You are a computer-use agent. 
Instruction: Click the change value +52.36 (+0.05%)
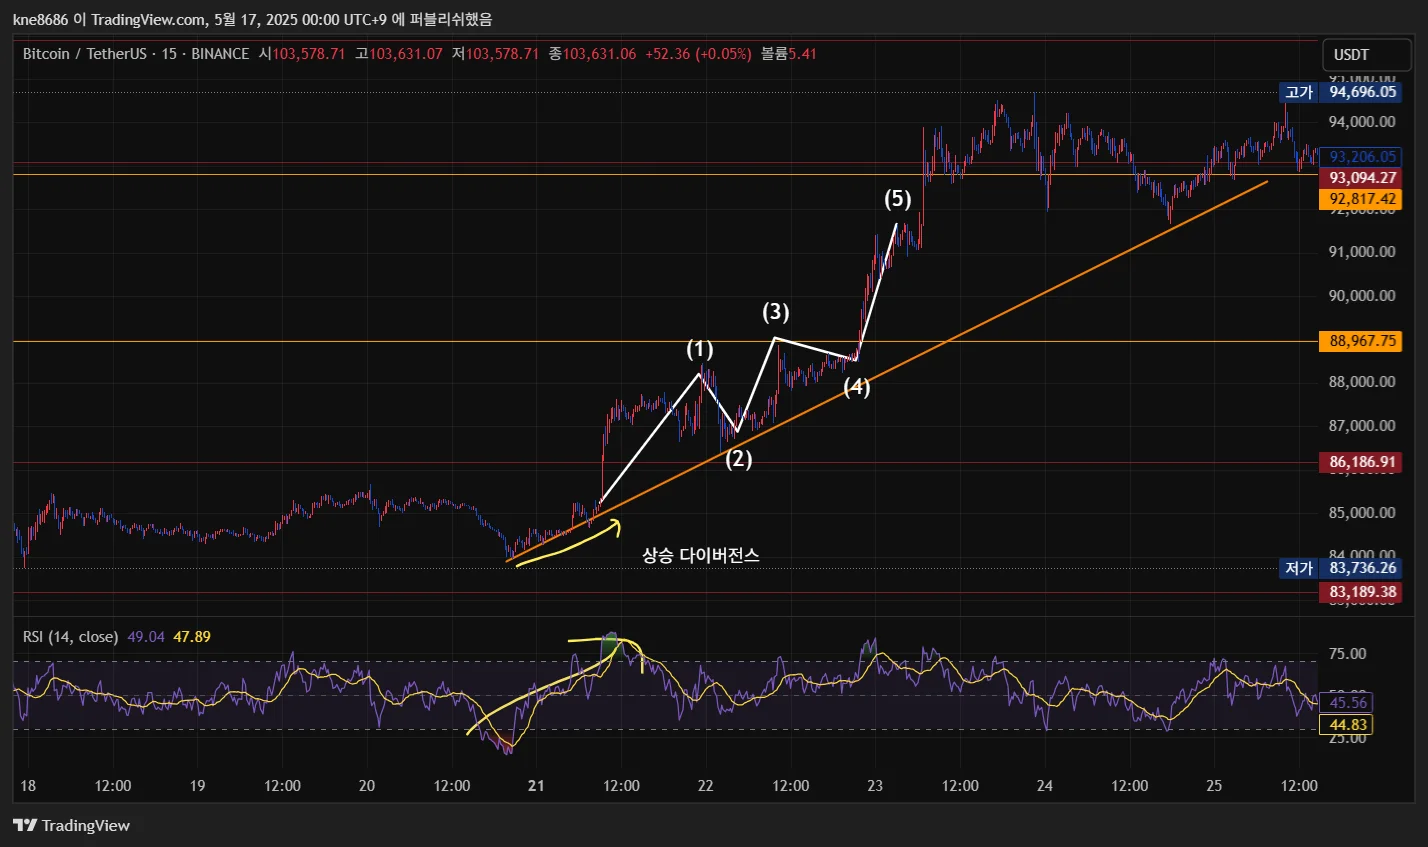pyautogui.click(x=698, y=54)
